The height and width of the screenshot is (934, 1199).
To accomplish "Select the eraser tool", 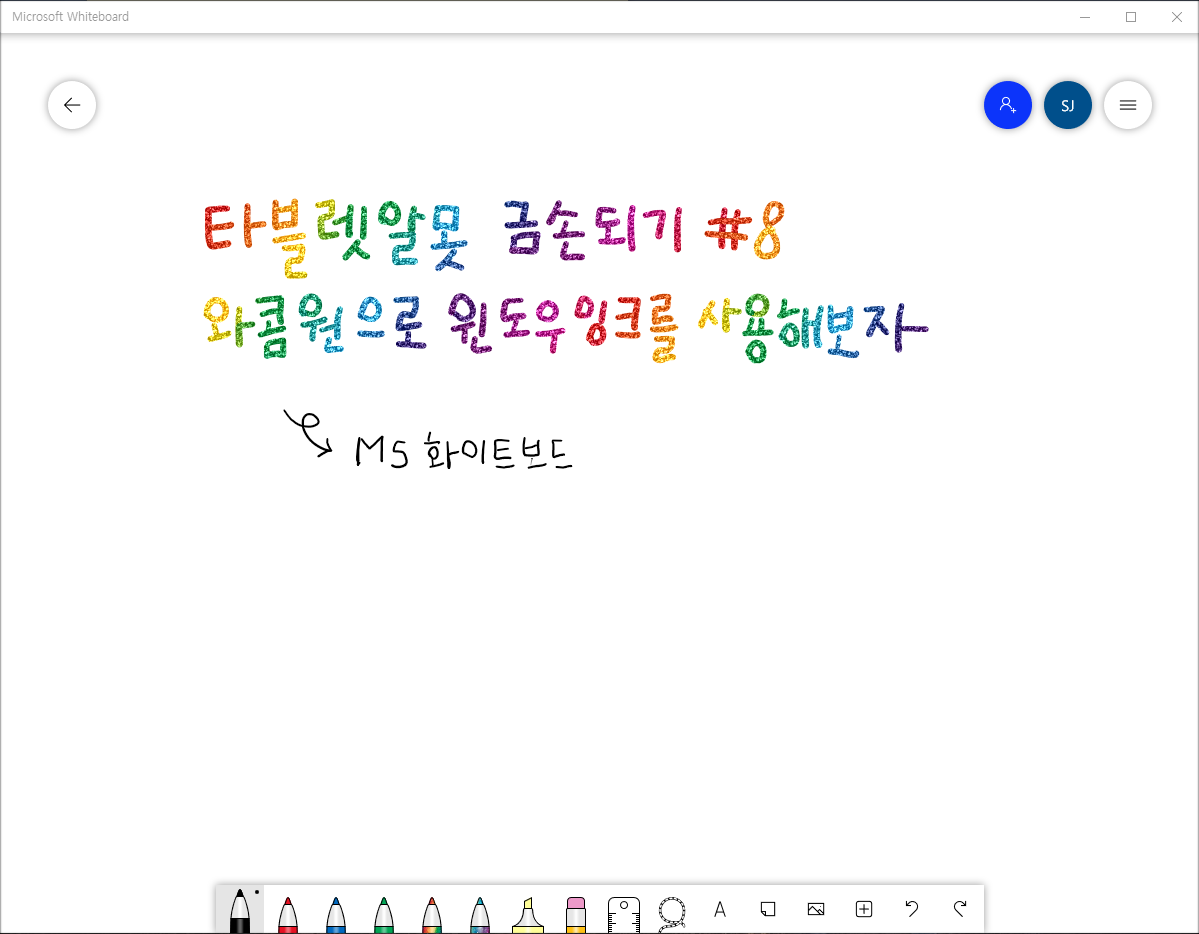I will pos(576,915).
